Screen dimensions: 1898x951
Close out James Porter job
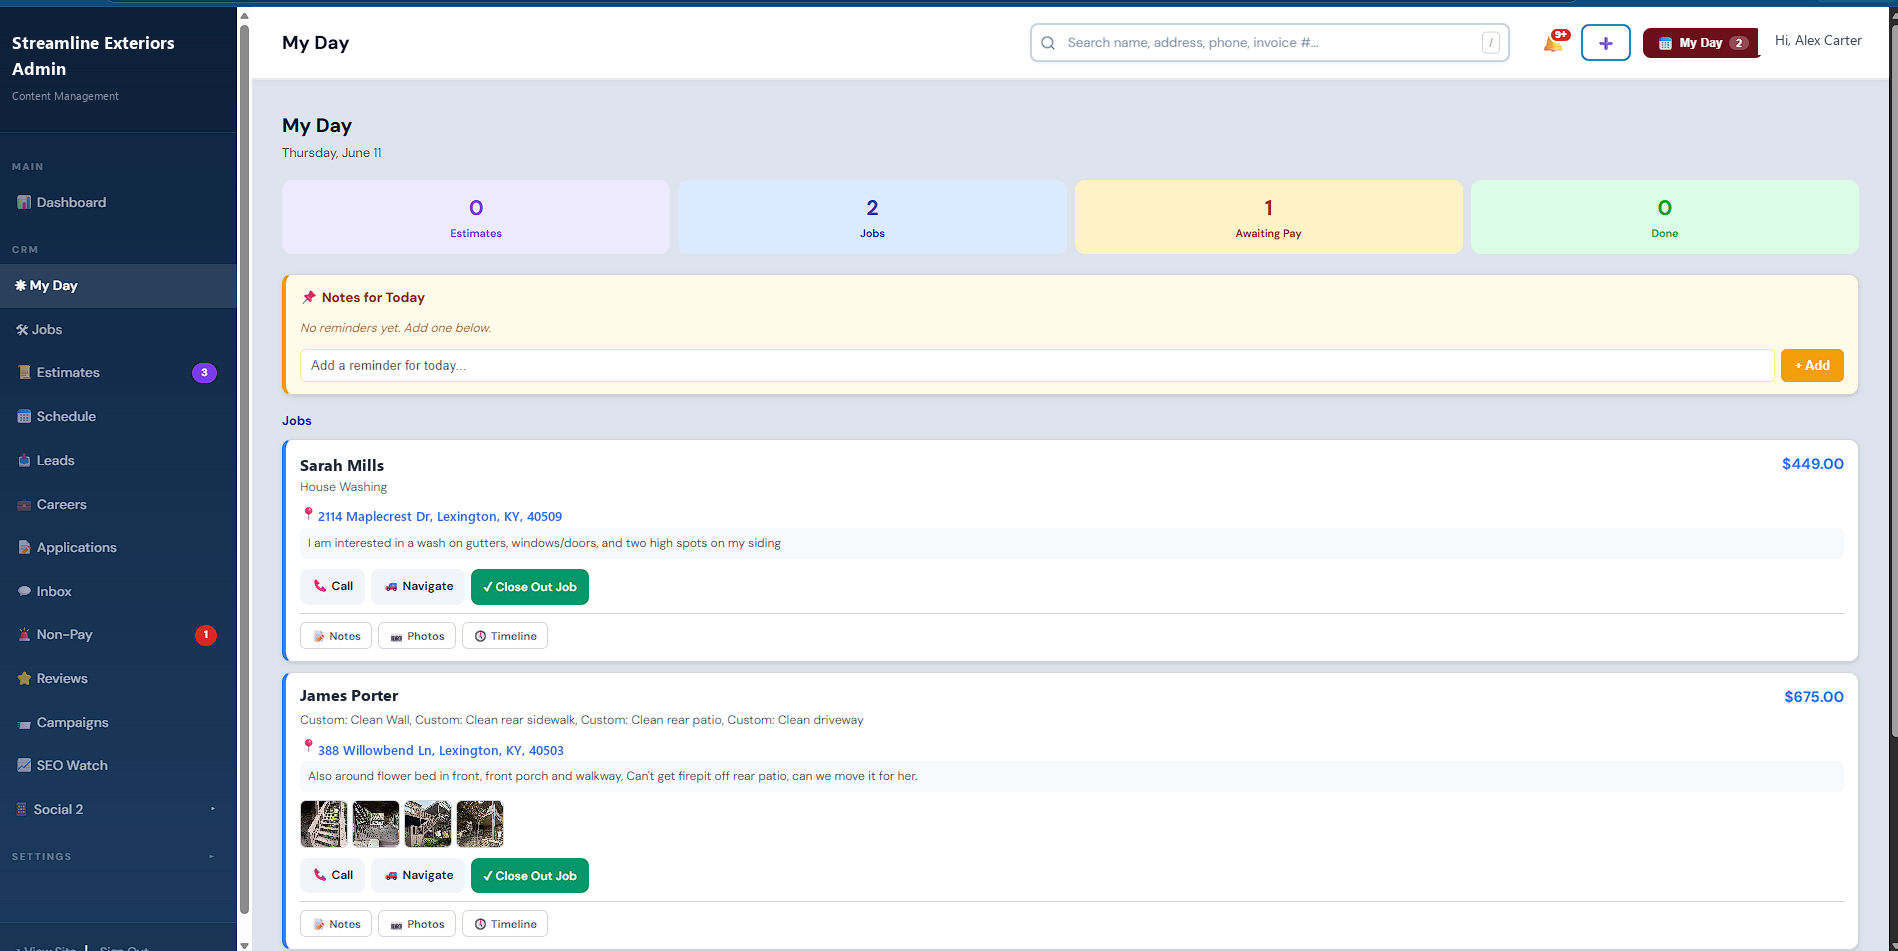530,876
